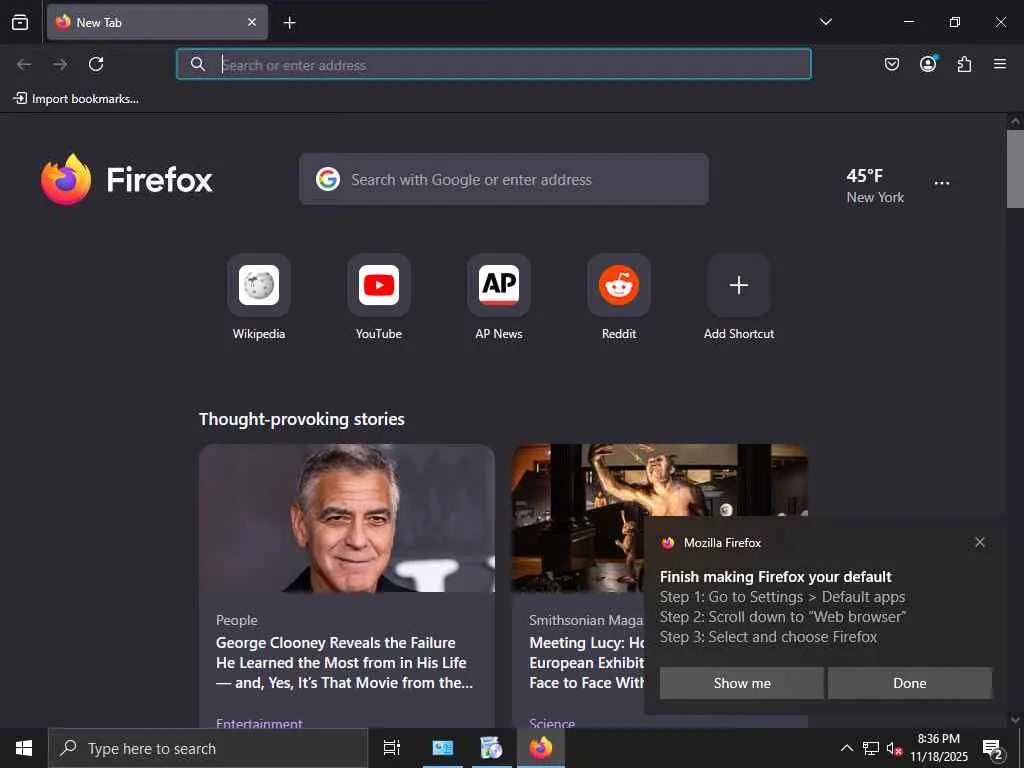
Task: Open the application hamburger menu
Action: [1000, 64]
